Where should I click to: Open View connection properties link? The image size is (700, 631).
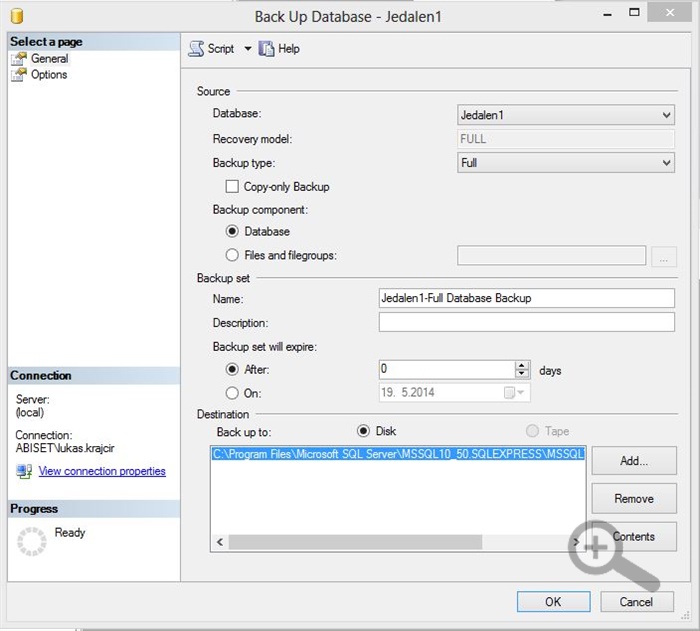102,471
